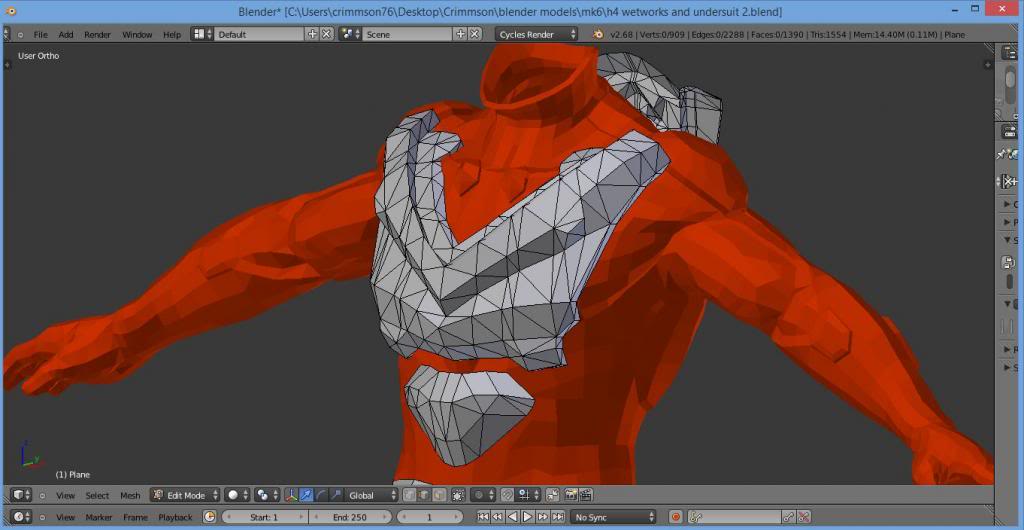Play the animation forward
This screenshot has height=530, width=1024.
(528, 517)
